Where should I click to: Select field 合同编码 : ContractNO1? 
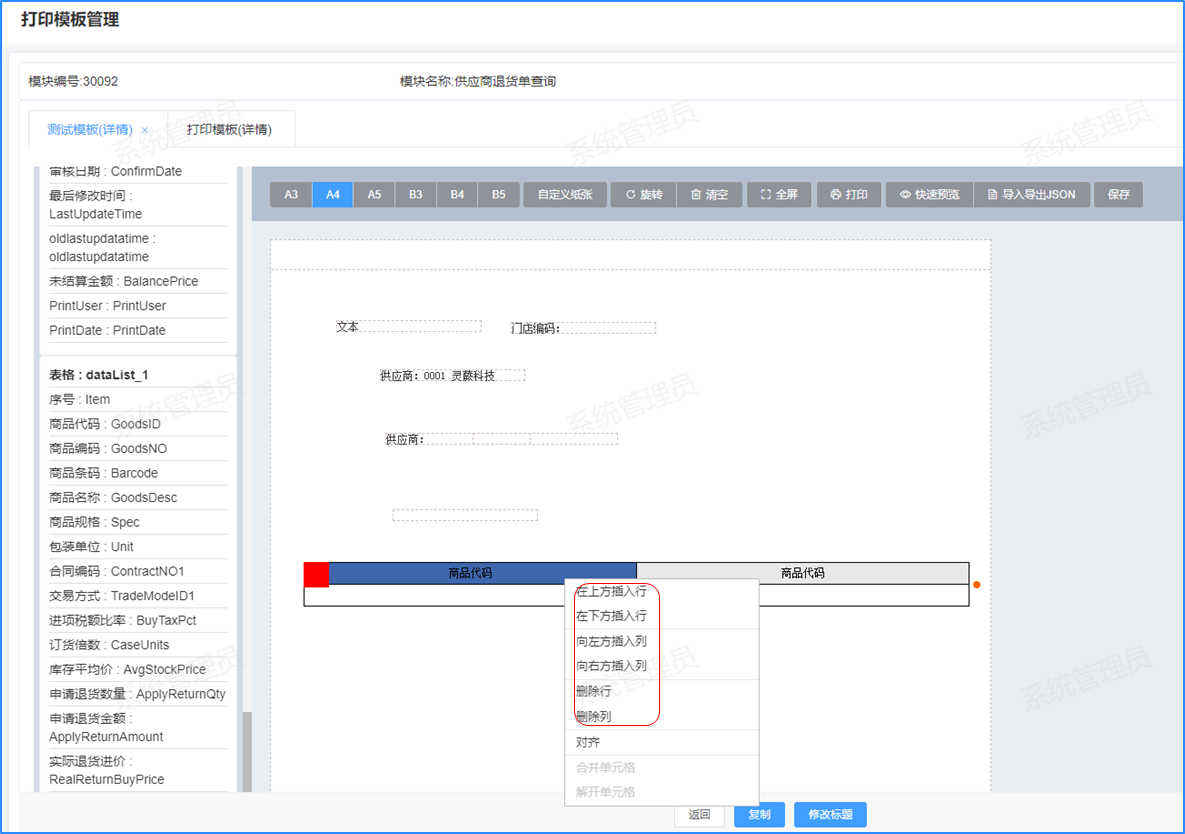pyautogui.click(x=138, y=571)
